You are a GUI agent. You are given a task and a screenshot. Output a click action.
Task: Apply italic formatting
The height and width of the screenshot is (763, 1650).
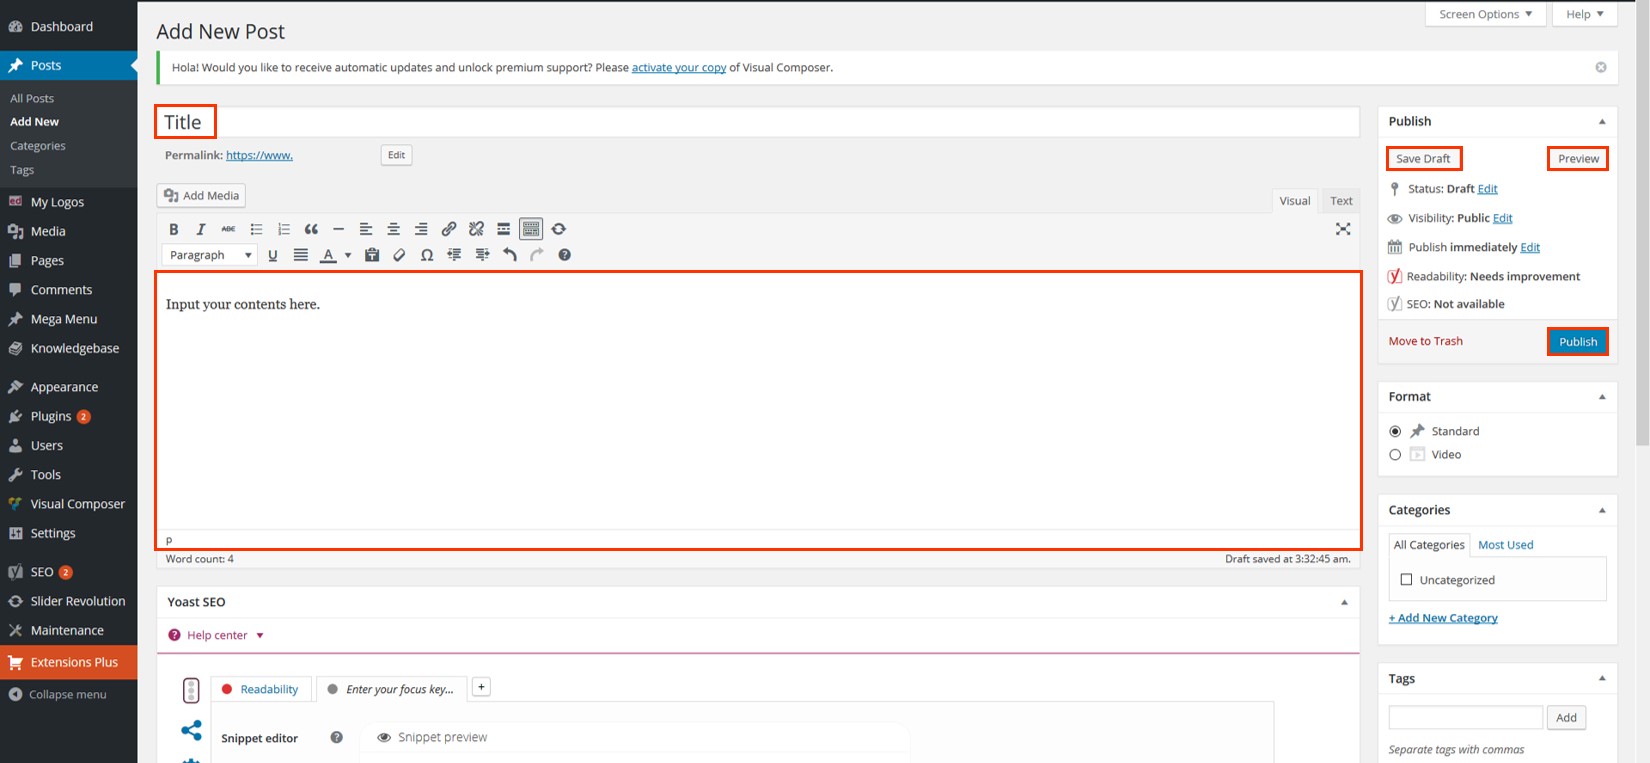click(201, 229)
